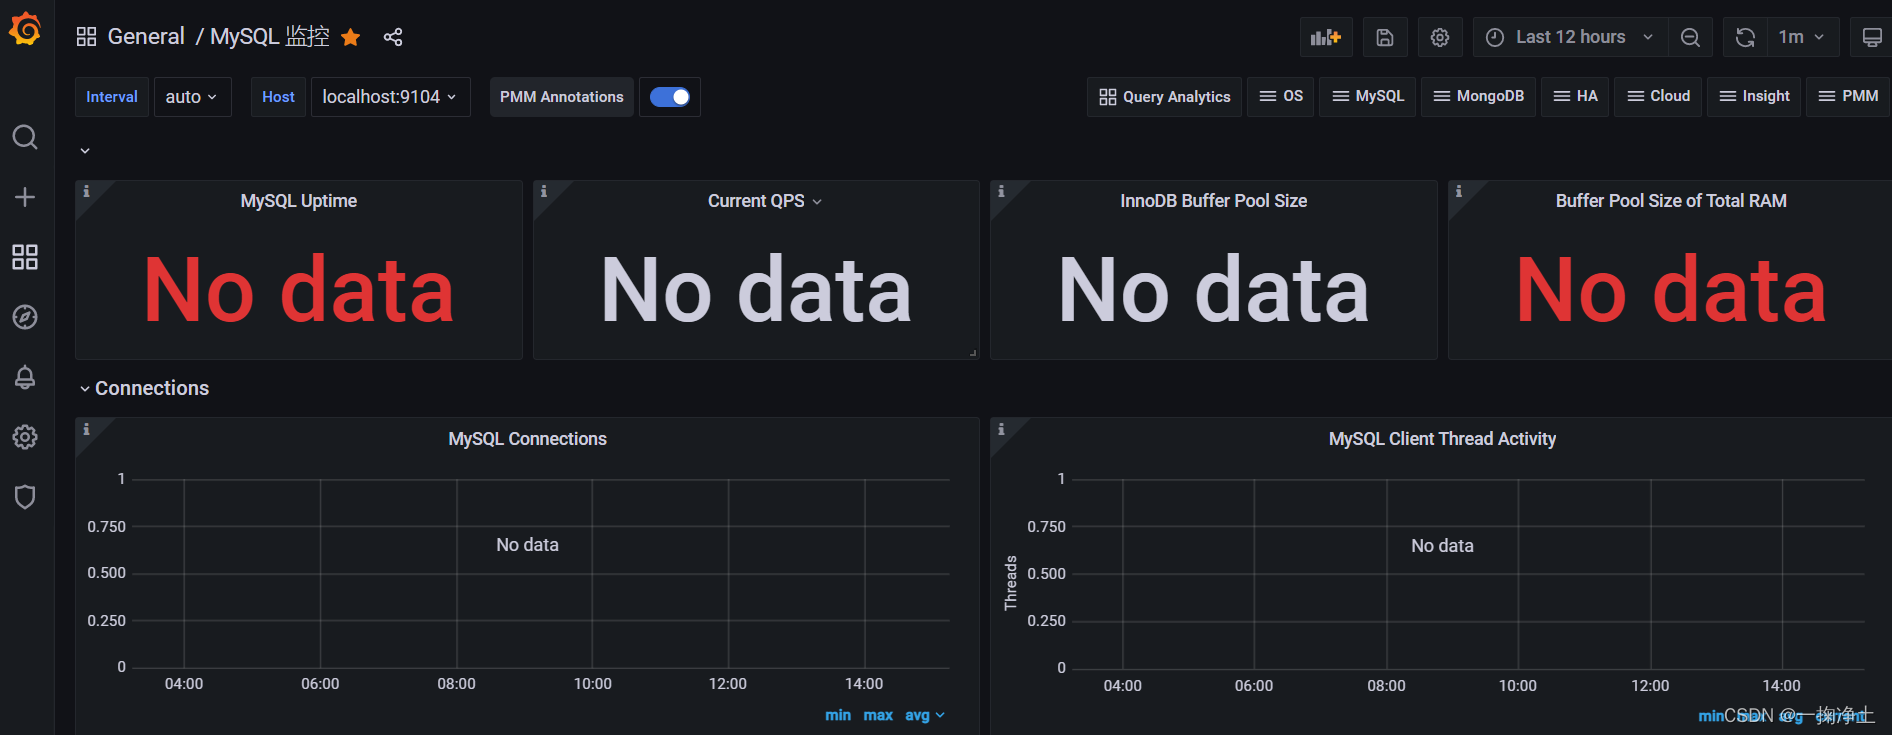
Task: Open the Insight dashboards menu
Action: click(x=1754, y=97)
